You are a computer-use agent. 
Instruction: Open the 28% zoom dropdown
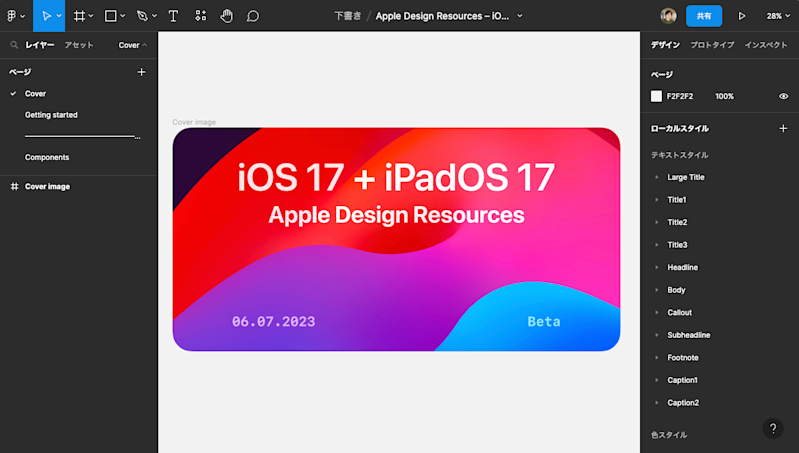point(778,16)
